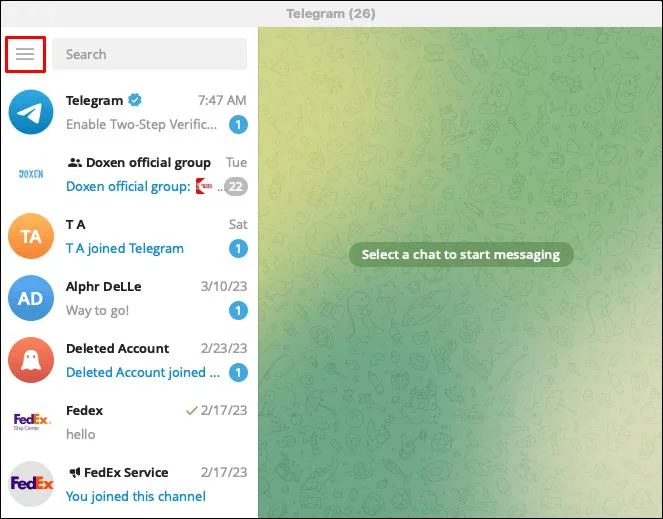This screenshot has height=519, width=663.
Task: Click the unread badge on Telegram chat
Action: [x=238, y=125]
